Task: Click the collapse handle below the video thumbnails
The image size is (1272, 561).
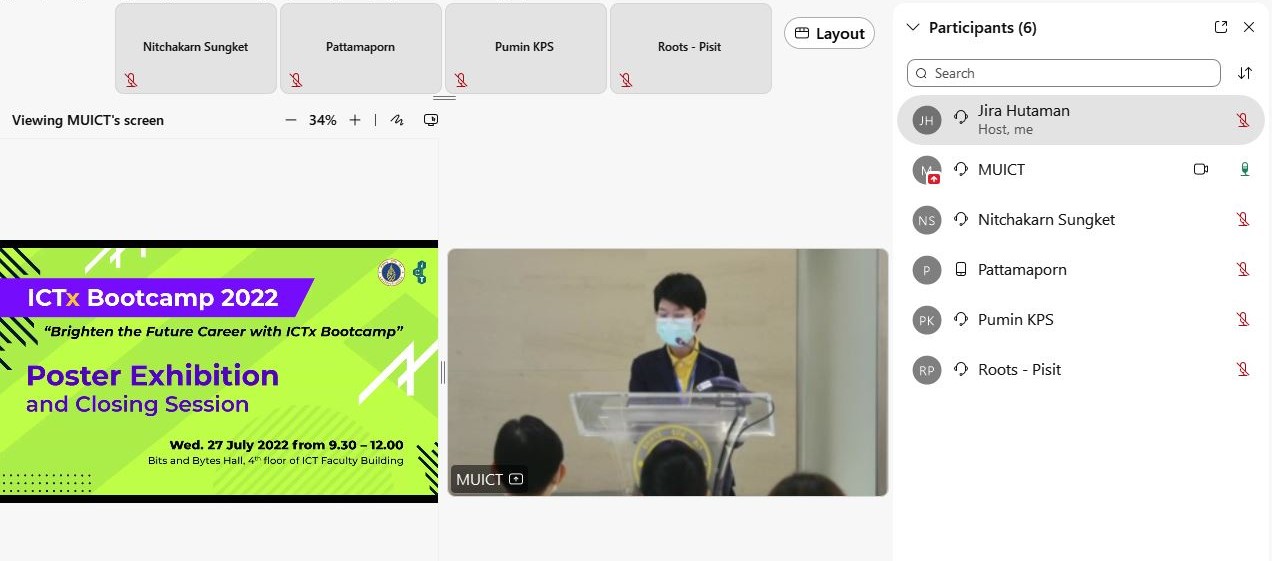Action: pyautogui.click(x=444, y=98)
